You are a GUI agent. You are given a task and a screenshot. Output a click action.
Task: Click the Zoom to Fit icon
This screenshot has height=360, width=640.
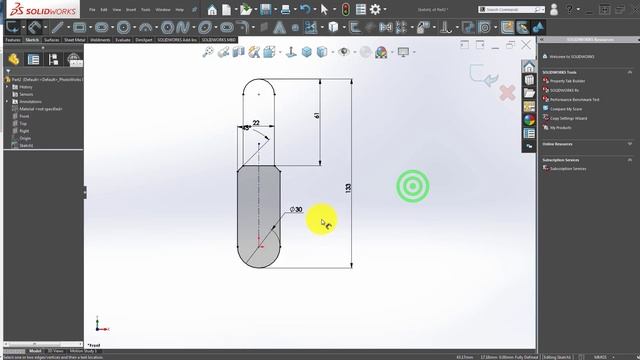[x=208, y=52]
